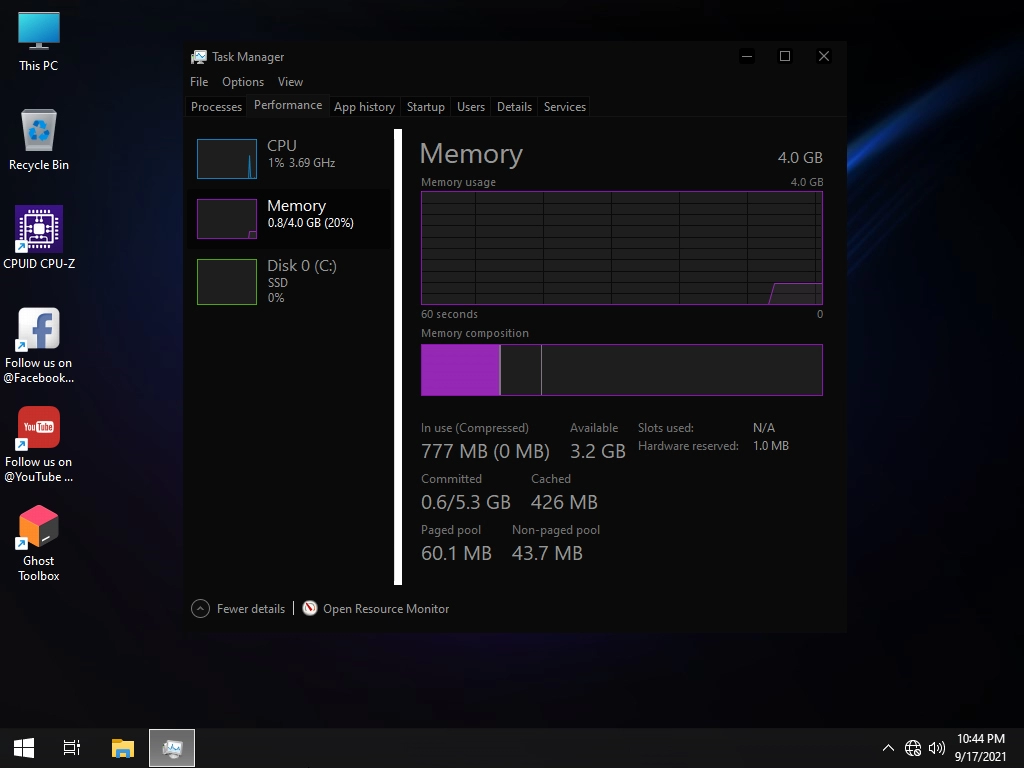This screenshot has width=1024, height=768.
Task: Open the Recycle Bin icon
Action: point(39,140)
